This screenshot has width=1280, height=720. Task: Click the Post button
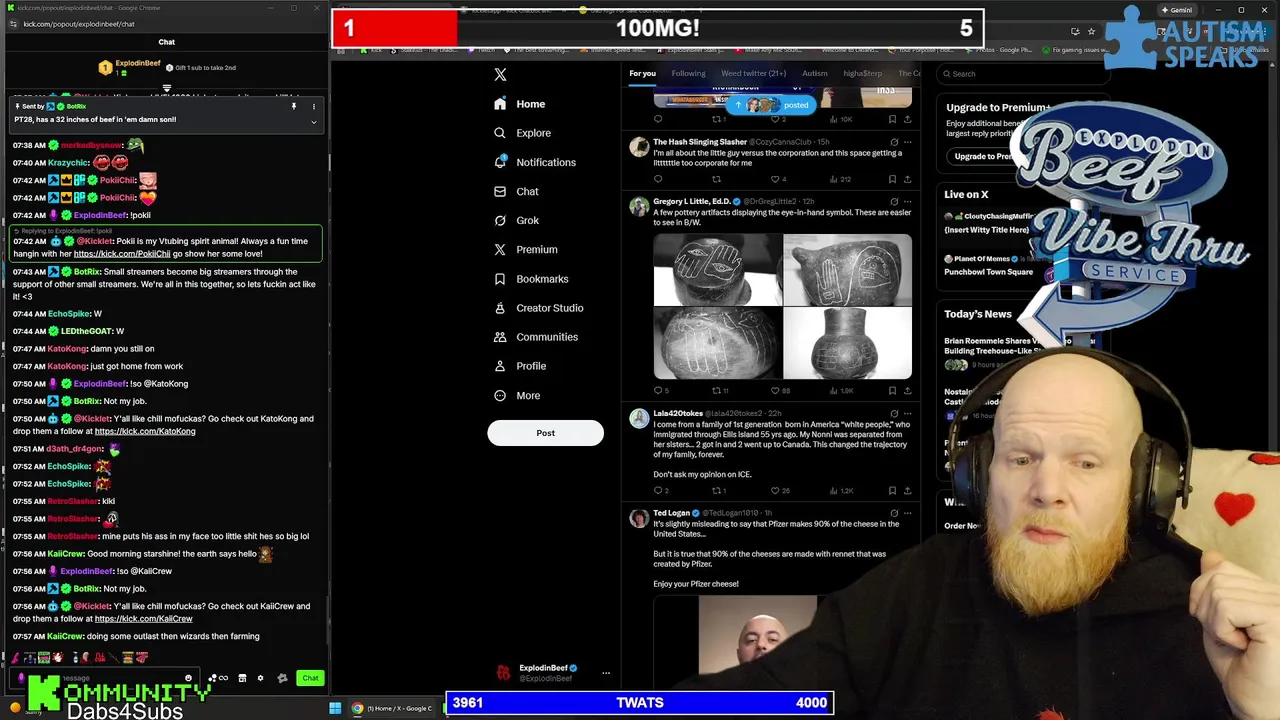coord(545,433)
